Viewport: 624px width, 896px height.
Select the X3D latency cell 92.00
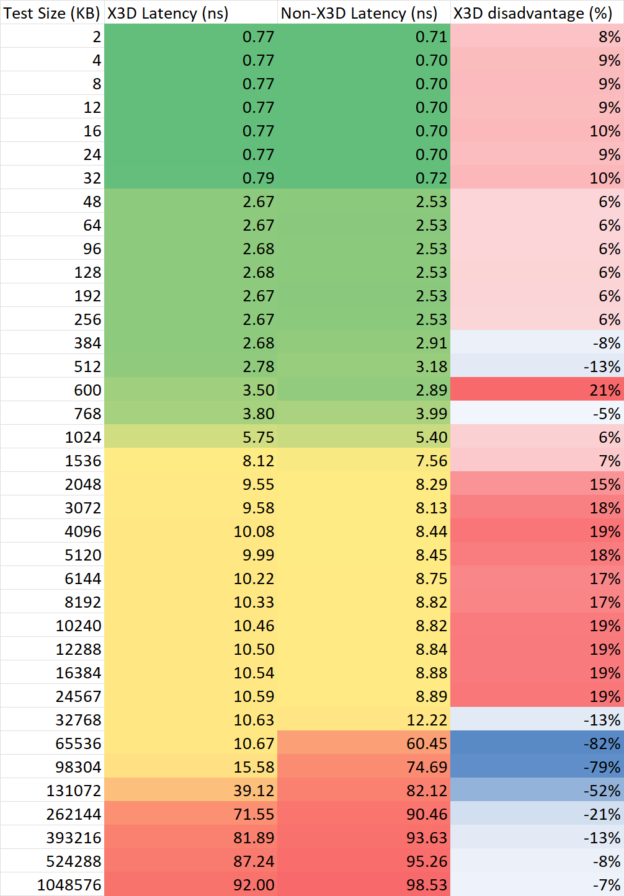[189, 884]
